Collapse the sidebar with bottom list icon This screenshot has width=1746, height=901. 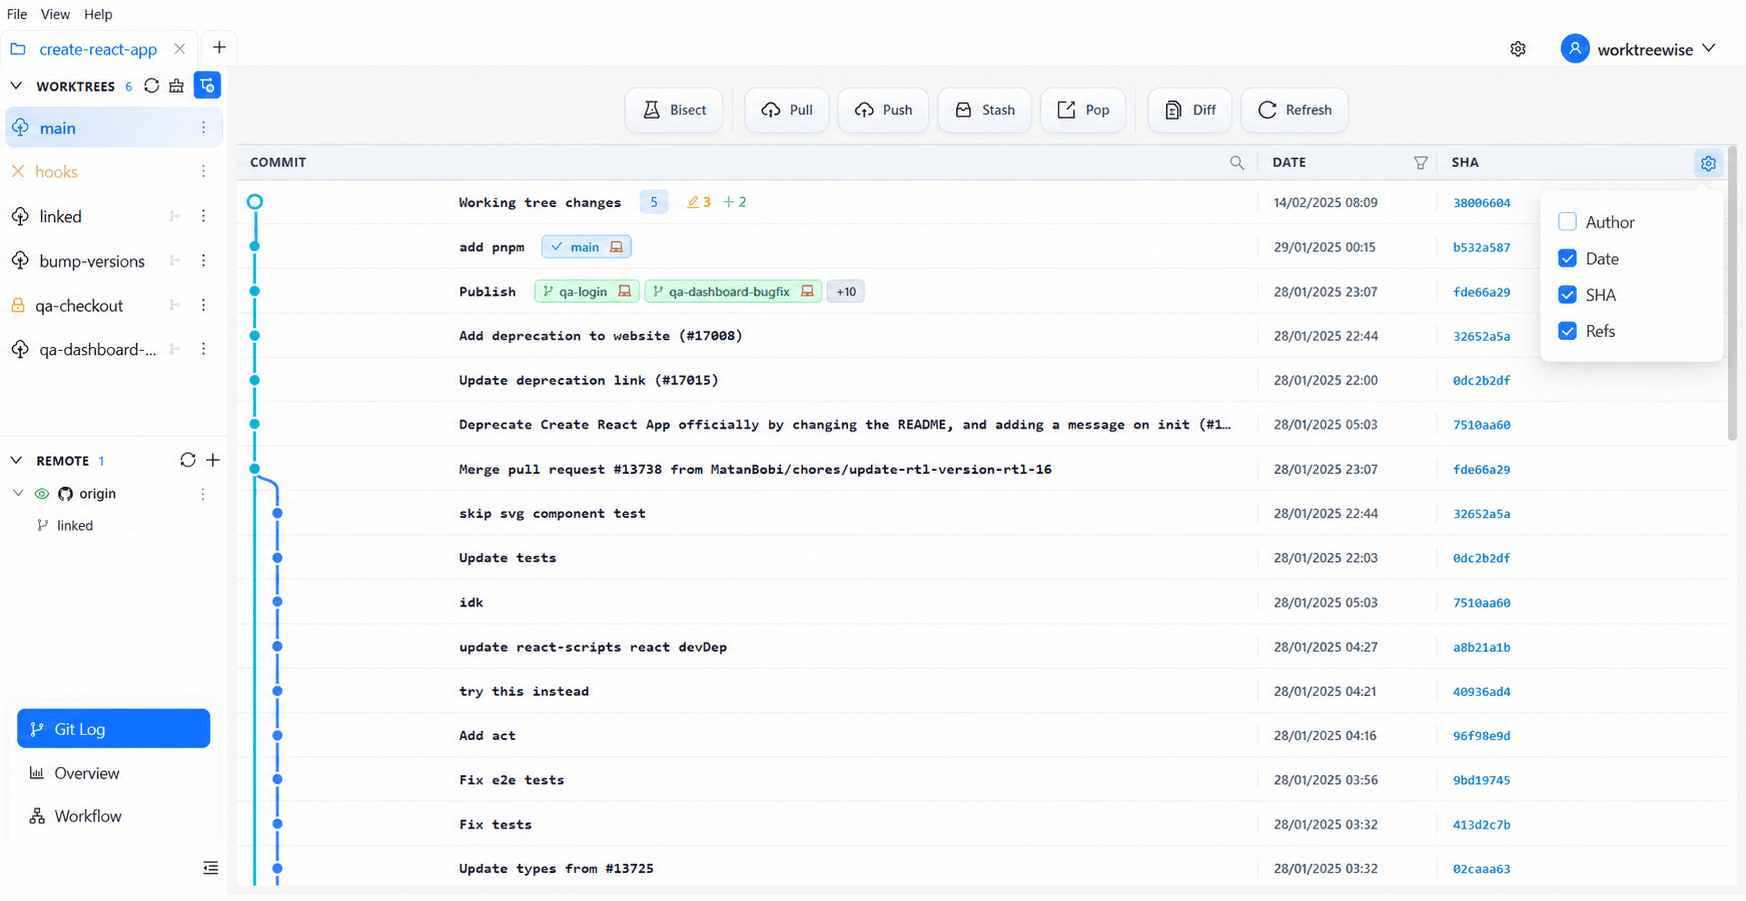click(210, 868)
